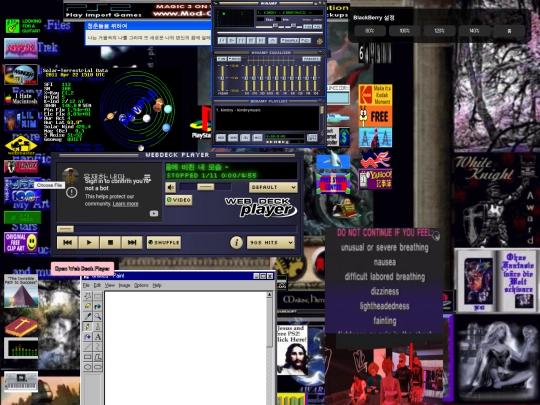Select the Rounded Rectangle tool
Viewport: 540px width, 405px height.
pyautogui.click(x=98, y=367)
